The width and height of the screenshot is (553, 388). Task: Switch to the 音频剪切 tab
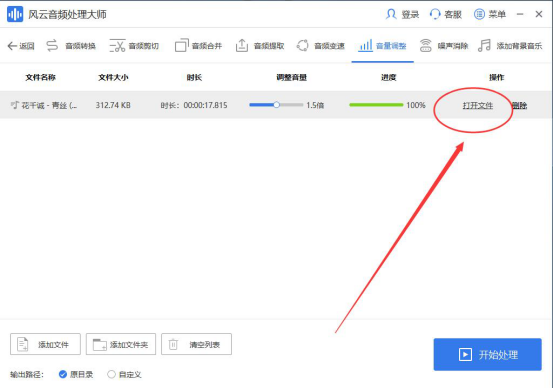(134, 46)
